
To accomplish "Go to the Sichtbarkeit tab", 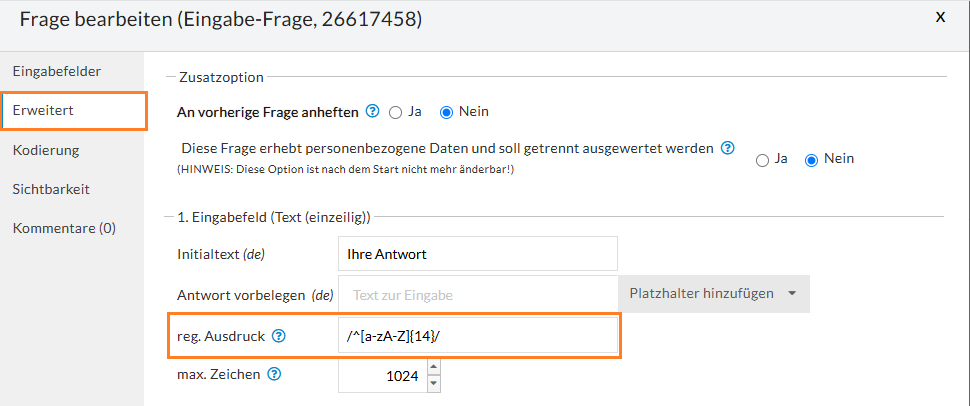I will click(x=51, y=188).
